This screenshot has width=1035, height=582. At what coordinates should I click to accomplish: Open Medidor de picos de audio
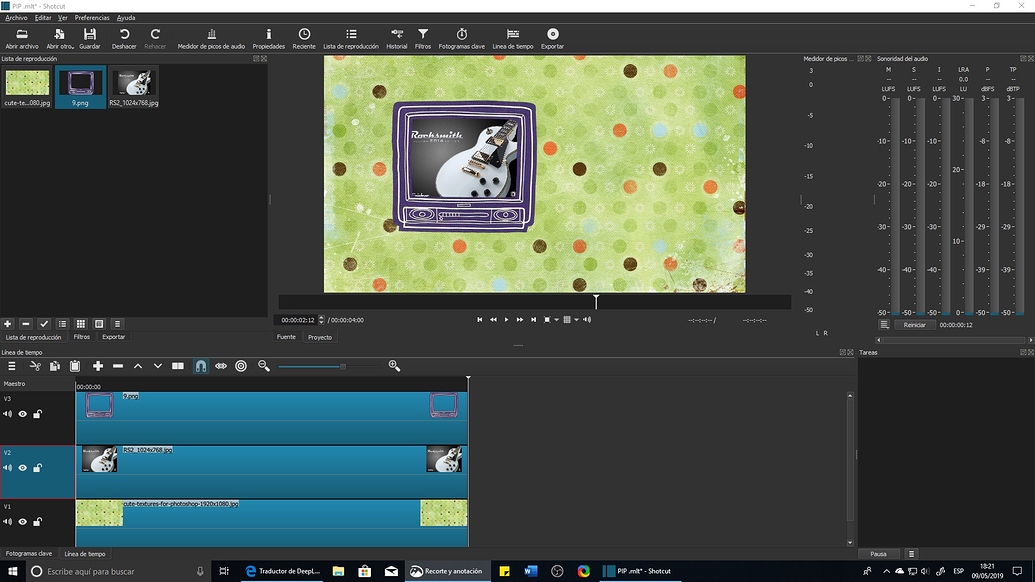(x=211, y=38)
